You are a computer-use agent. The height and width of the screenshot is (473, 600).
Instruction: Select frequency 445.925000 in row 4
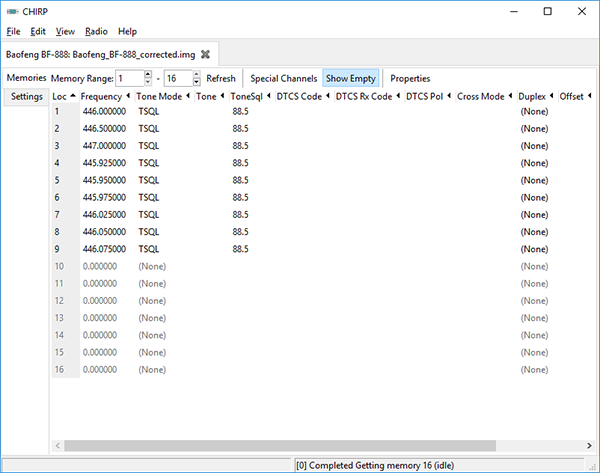[x=104, y=163]
